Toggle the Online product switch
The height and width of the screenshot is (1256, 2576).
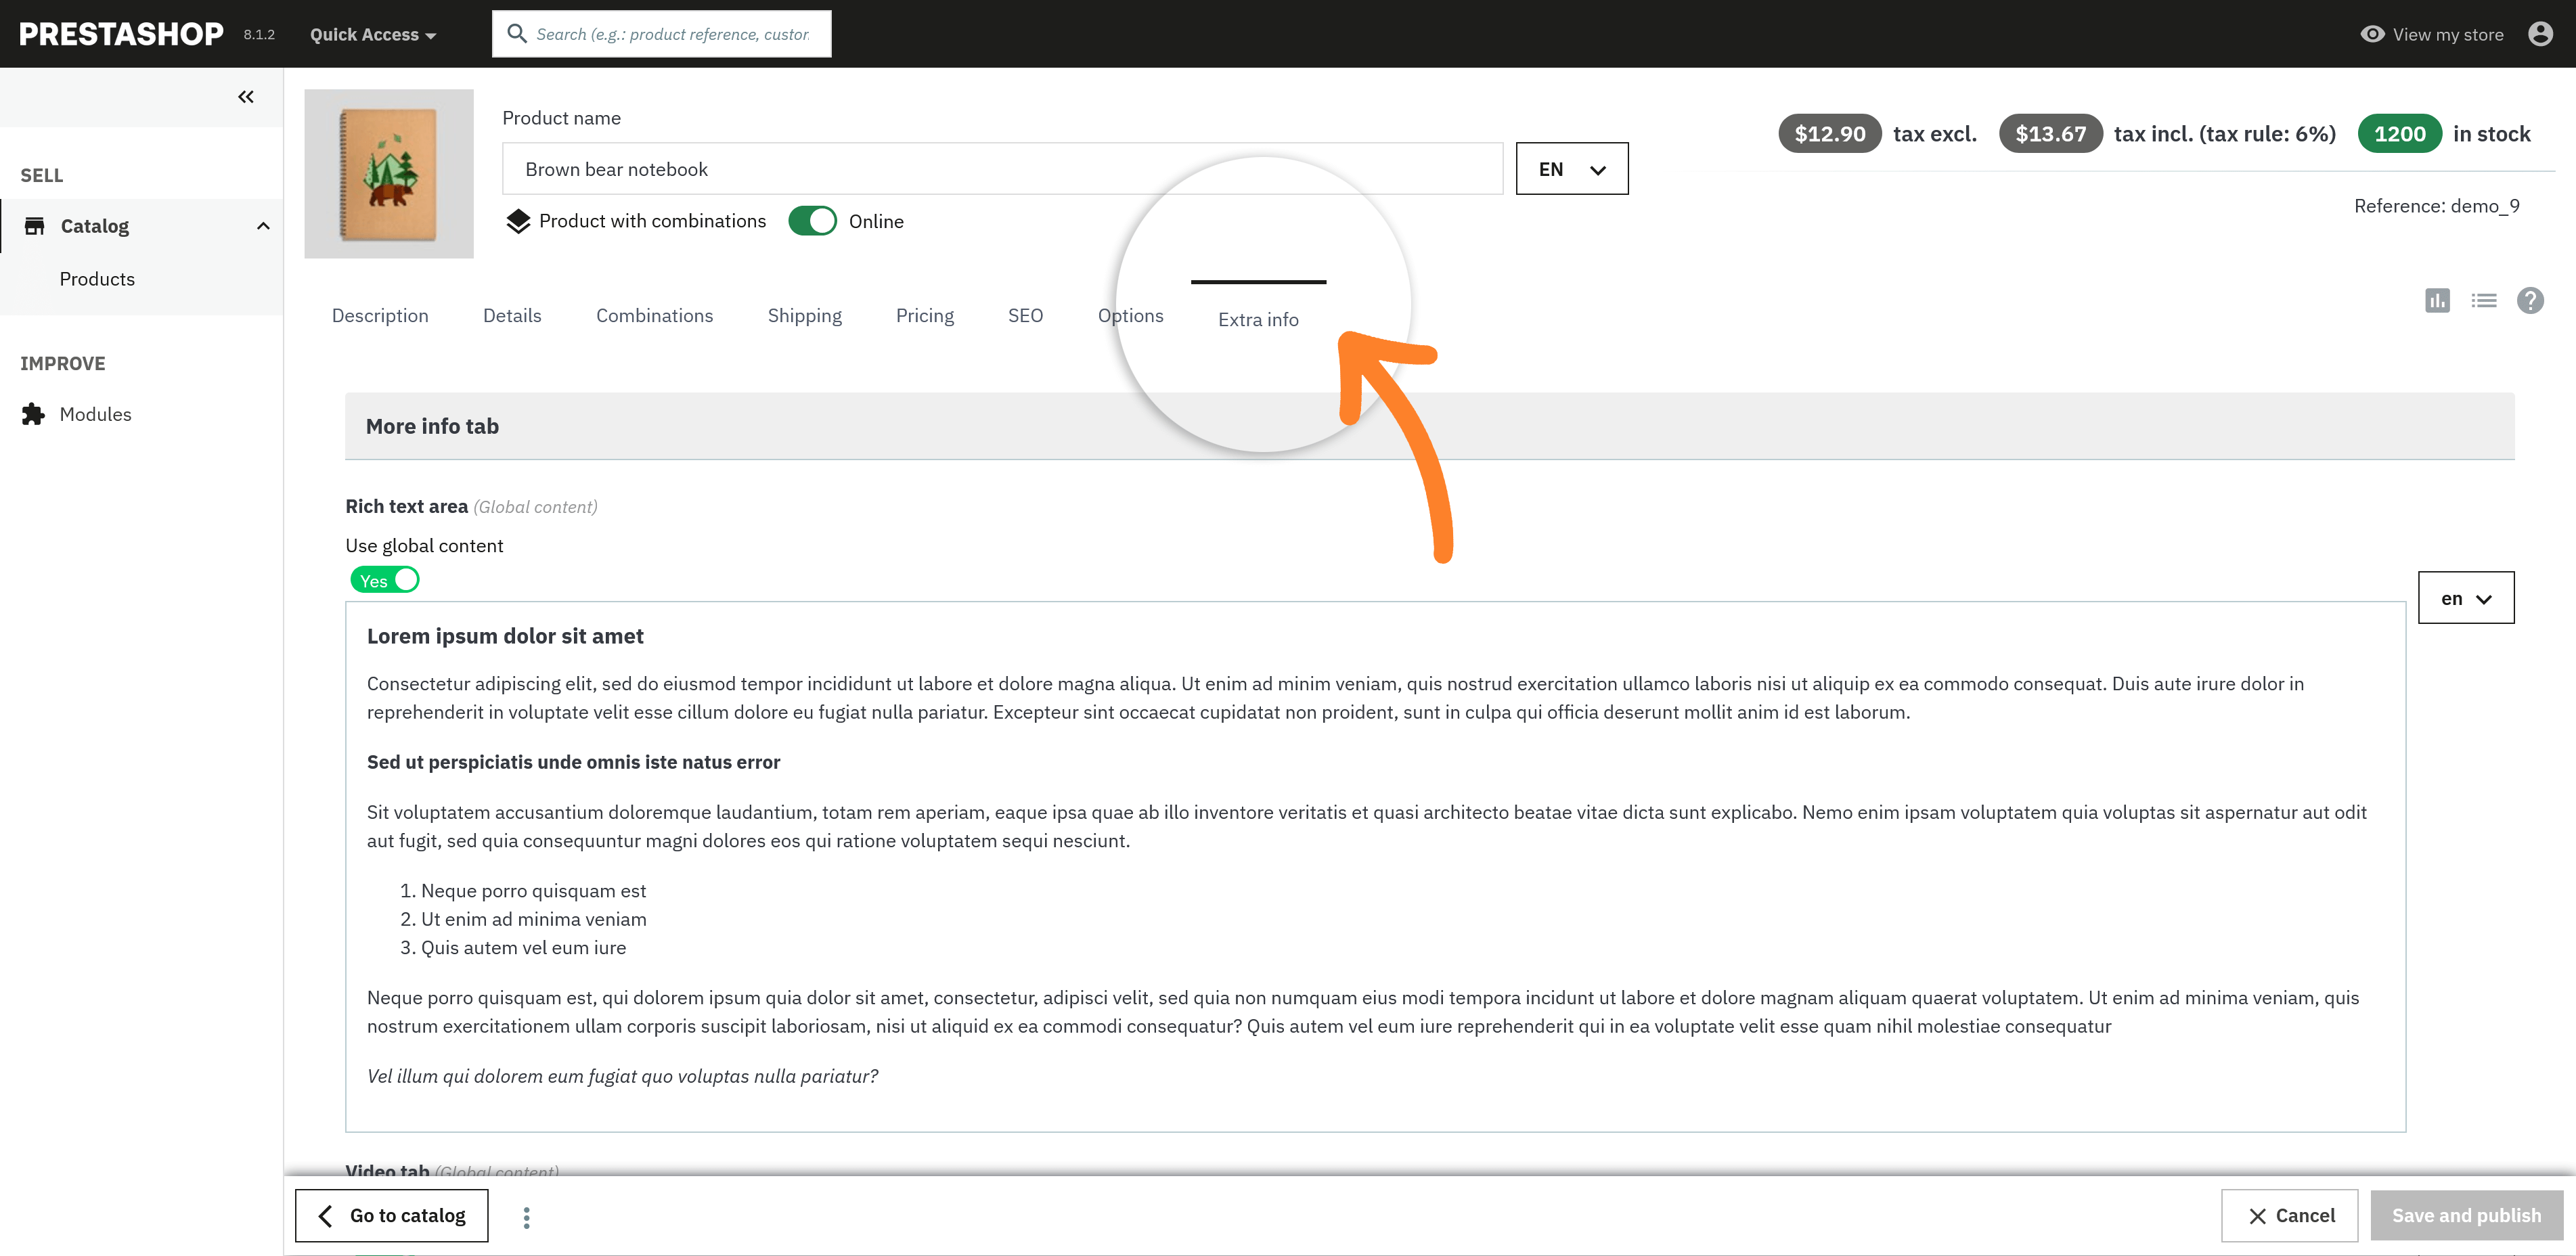point(812,221)
